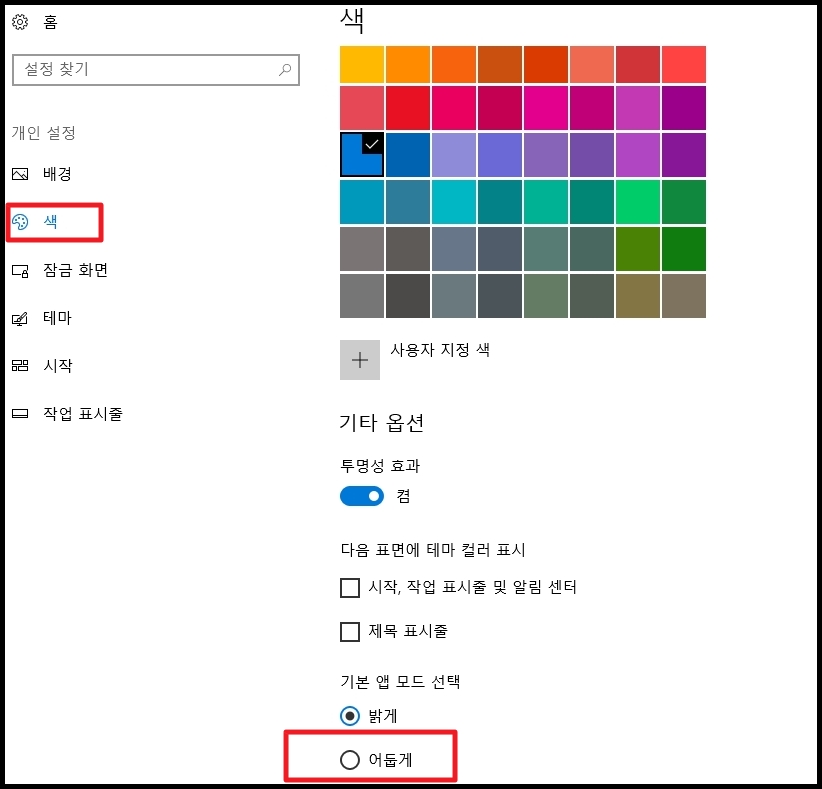822x789 pixels.
Task: Turn off the 투명성 효과 toggle
Action: coord(362,496)
